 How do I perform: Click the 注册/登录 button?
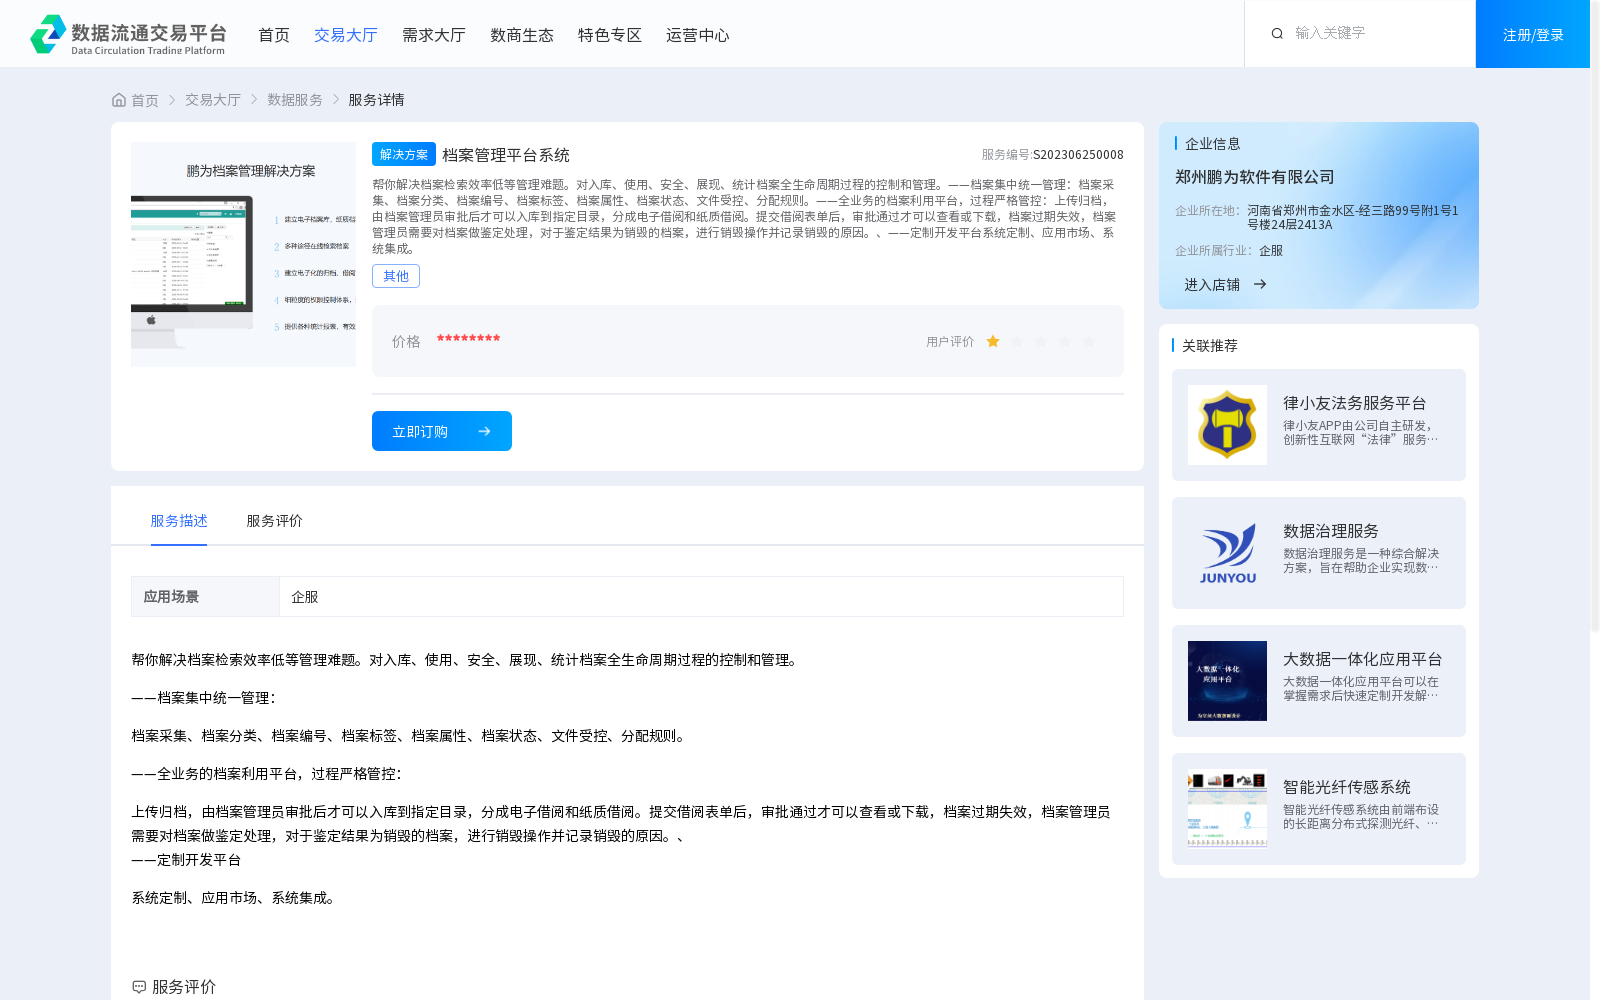[x=1533, y=34]
